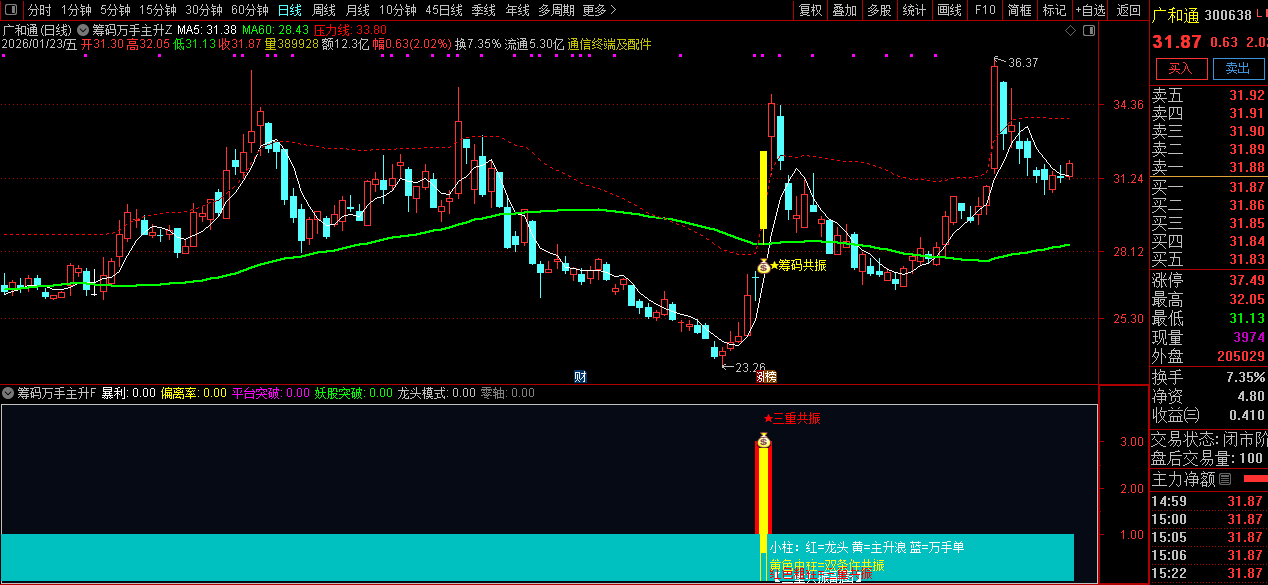This screenshot has height=585, width=1268.
Task: Click the 买一 bid row
Action: click(x=1208, y=187)
